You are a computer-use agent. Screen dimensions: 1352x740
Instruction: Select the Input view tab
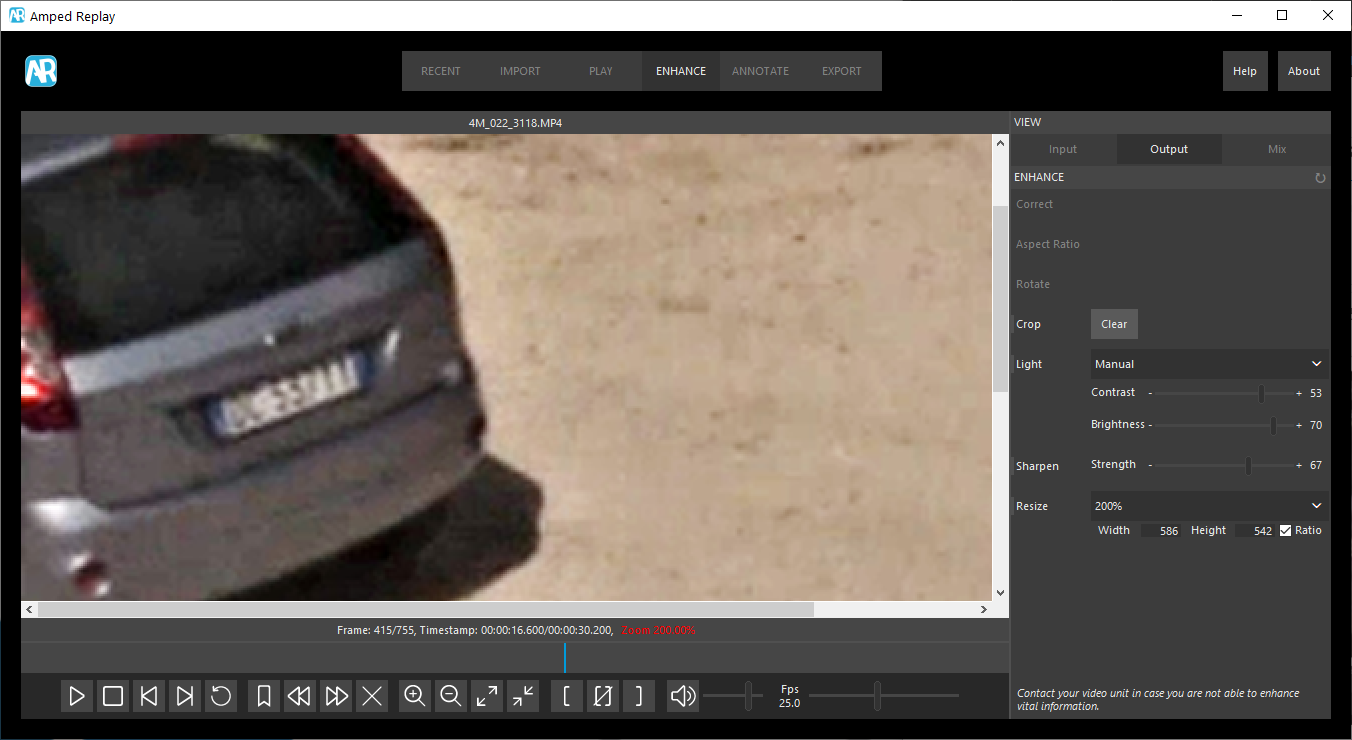(1062, 149)
